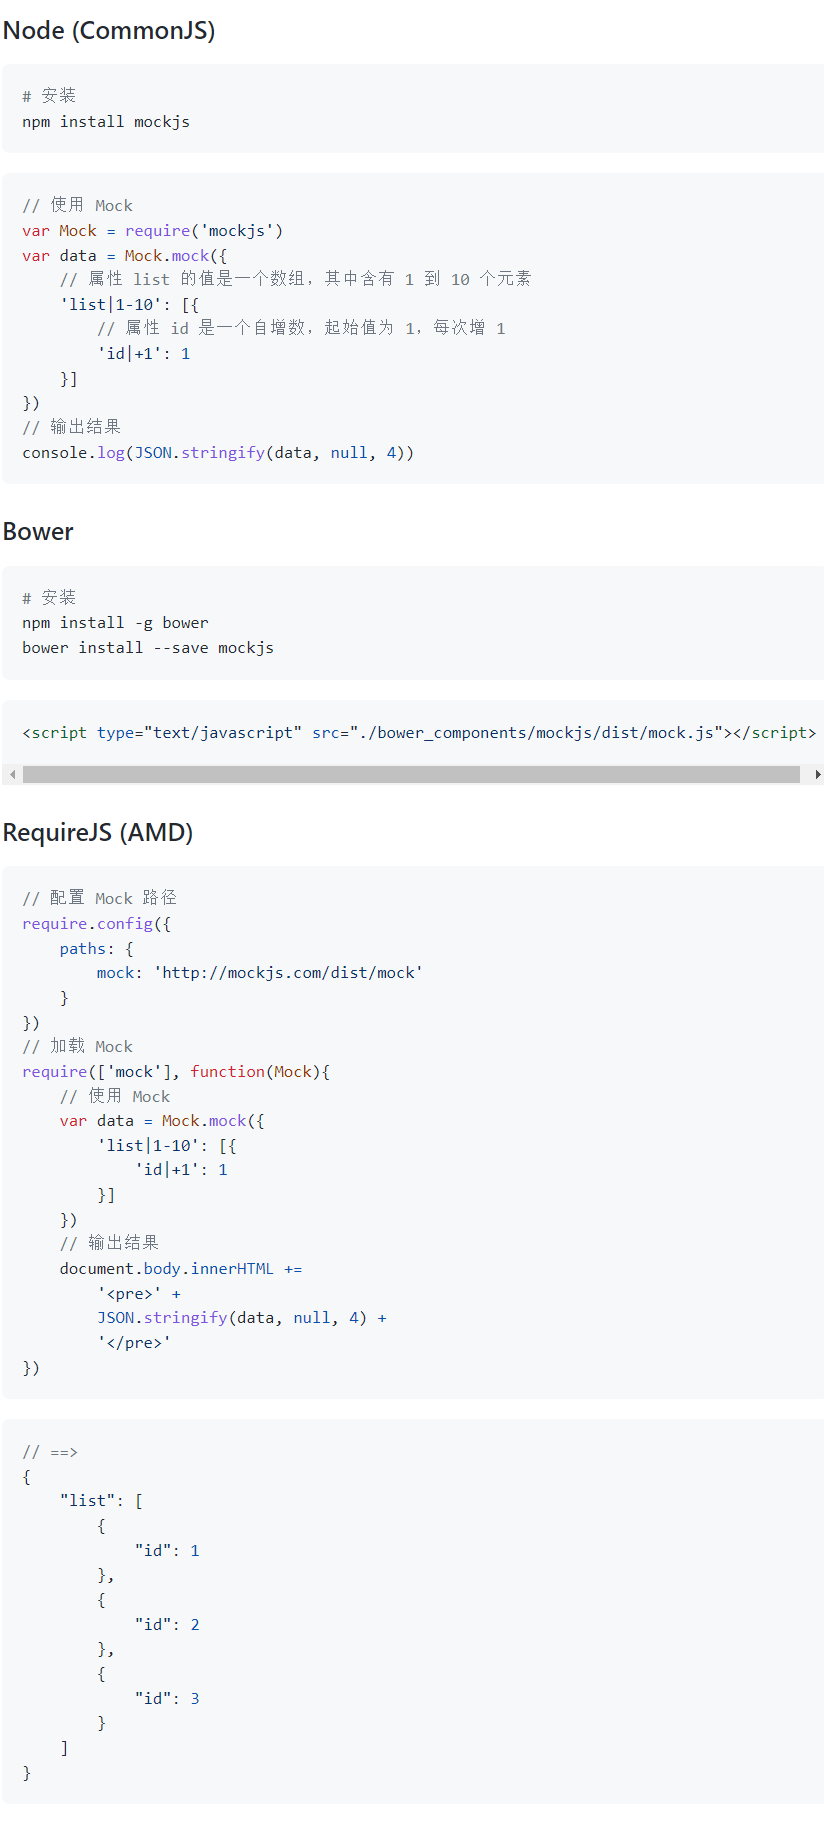Image resolution: width=824 pixels, height=1823 pixels.
Task: Click the "require(['mock'], function(Mock){" line
Action: pyautogui.click(x=176, y=1072)
